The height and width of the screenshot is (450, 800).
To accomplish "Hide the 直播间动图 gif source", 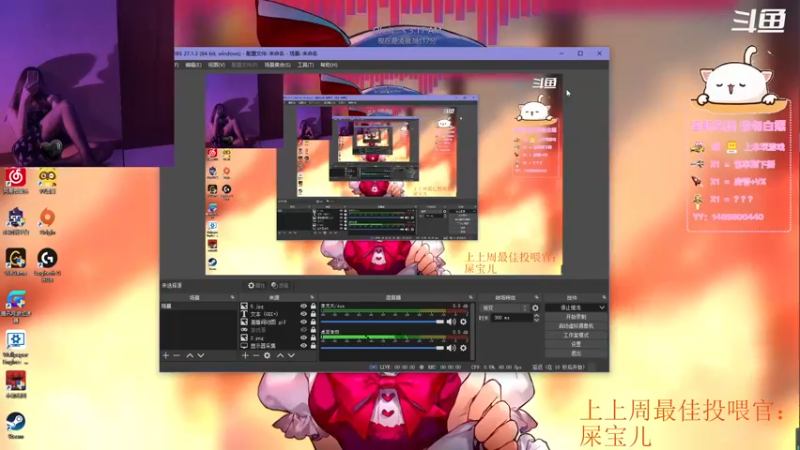I will [x=304, y=322].
